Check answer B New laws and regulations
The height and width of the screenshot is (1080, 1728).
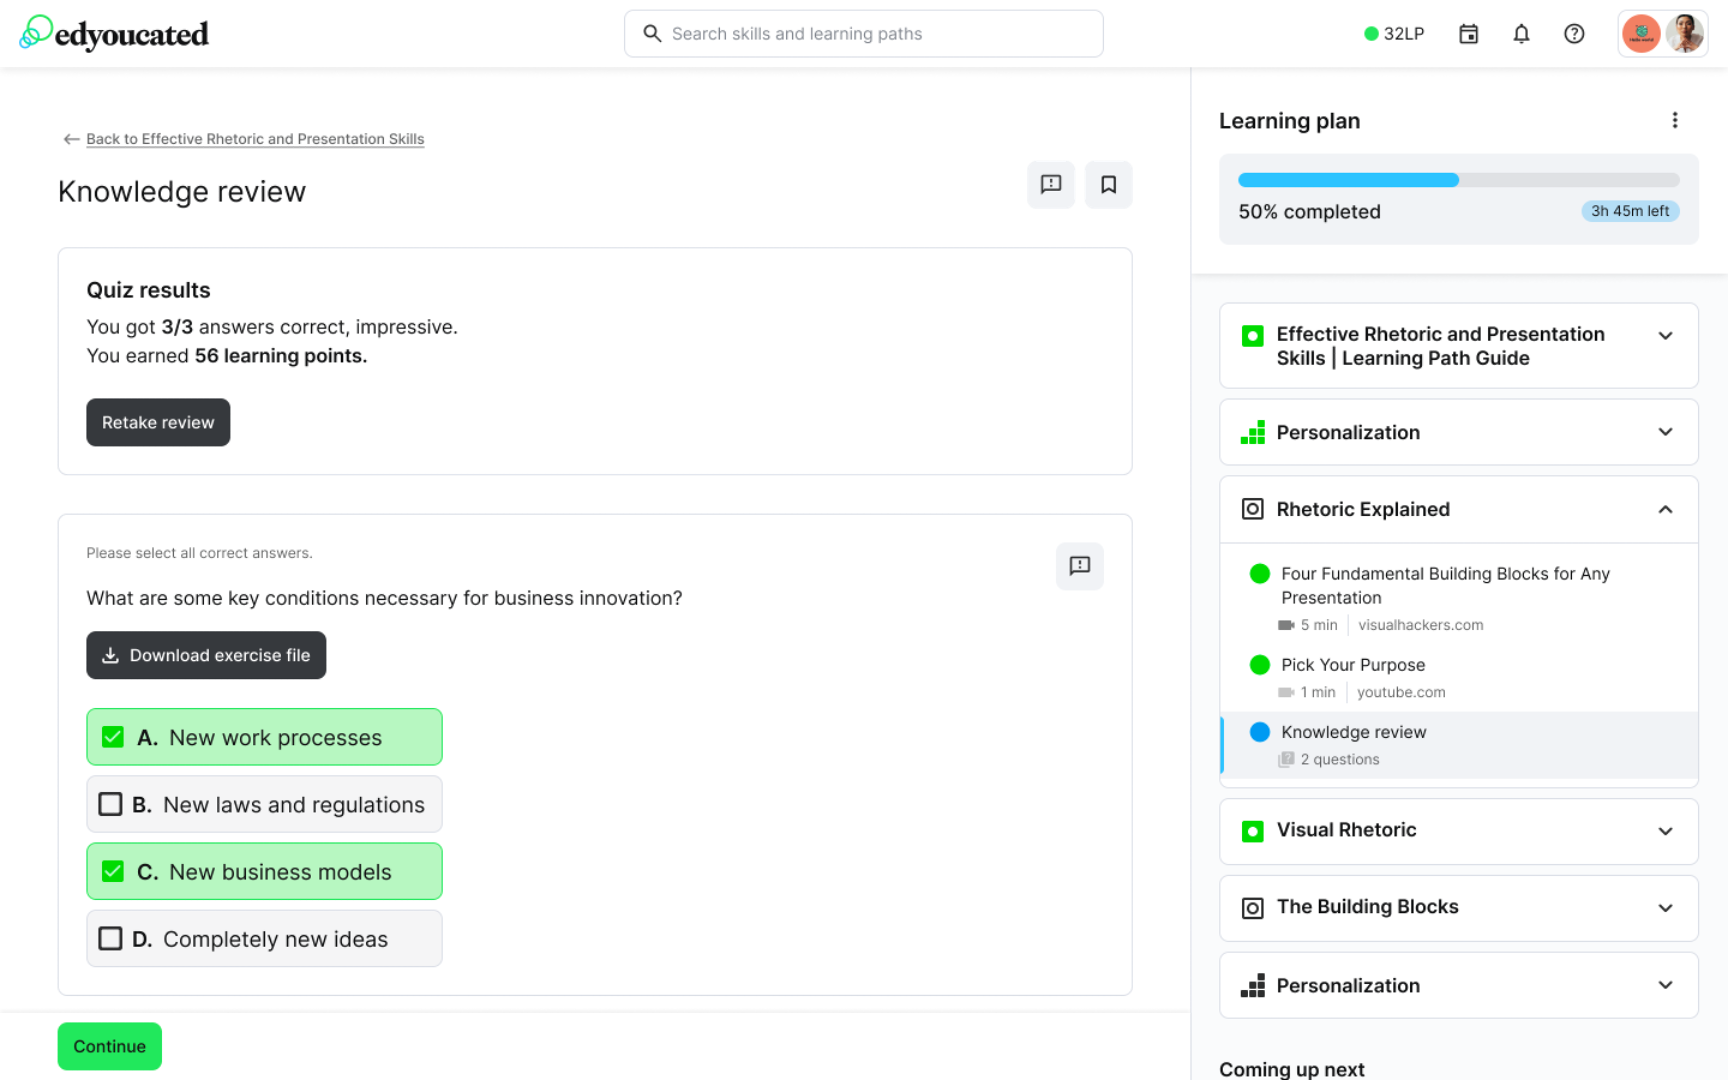pos(110,804)
